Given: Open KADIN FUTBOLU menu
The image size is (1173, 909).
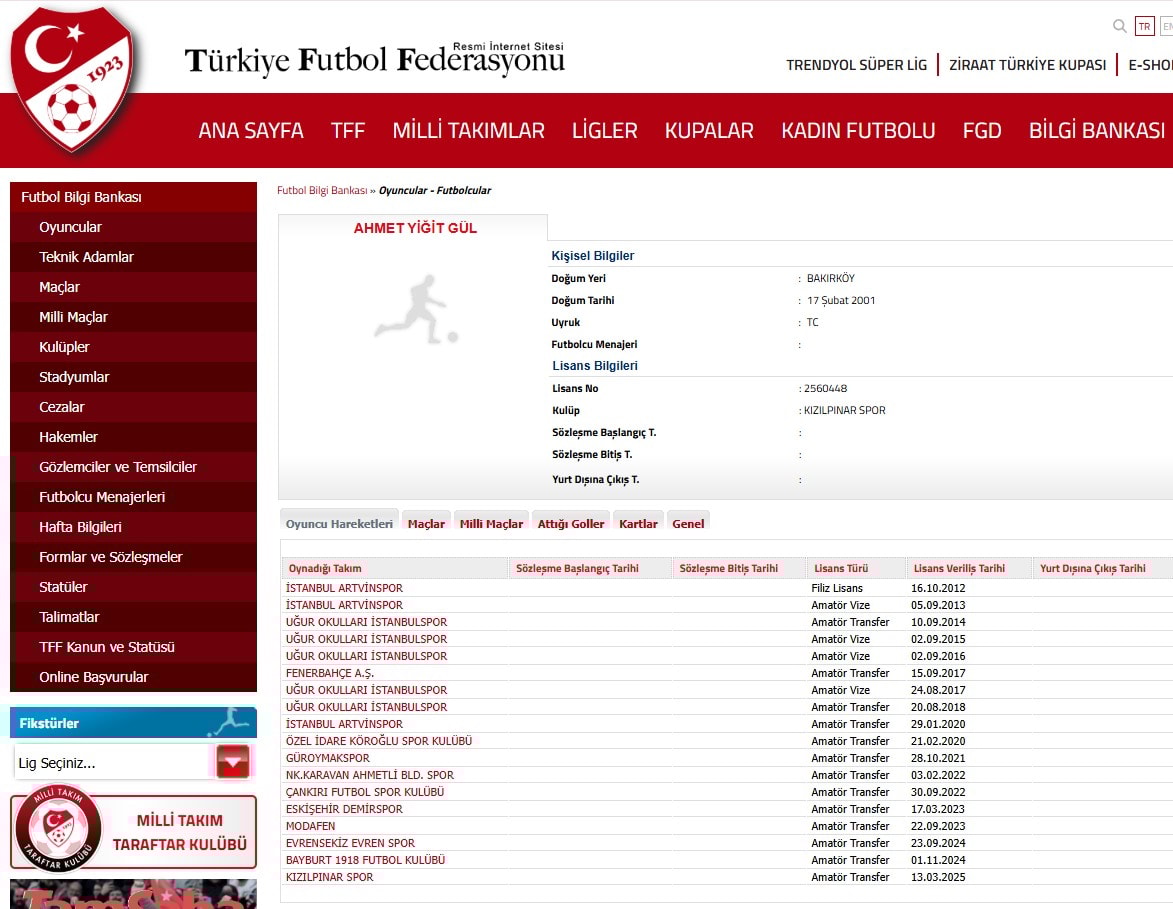Looking at the screenshot, I should 858,131.
